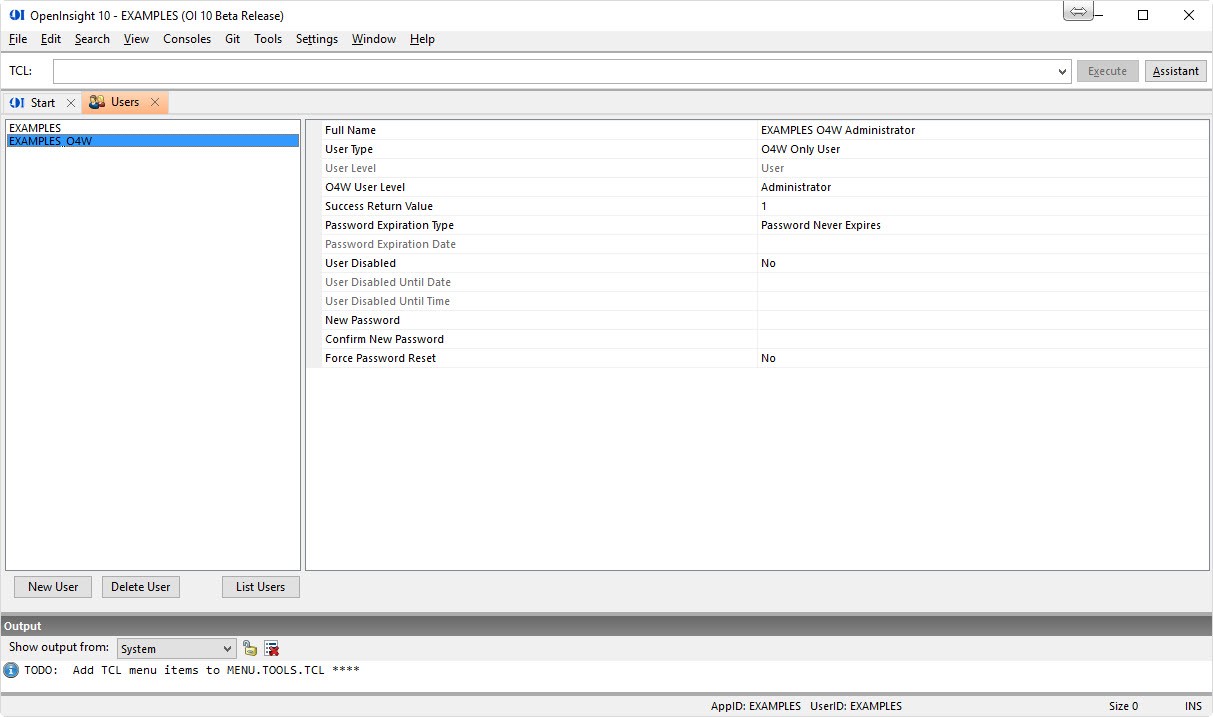1213x717 pixels.
Task: Click the List Users button
Action: click(261, 587)
